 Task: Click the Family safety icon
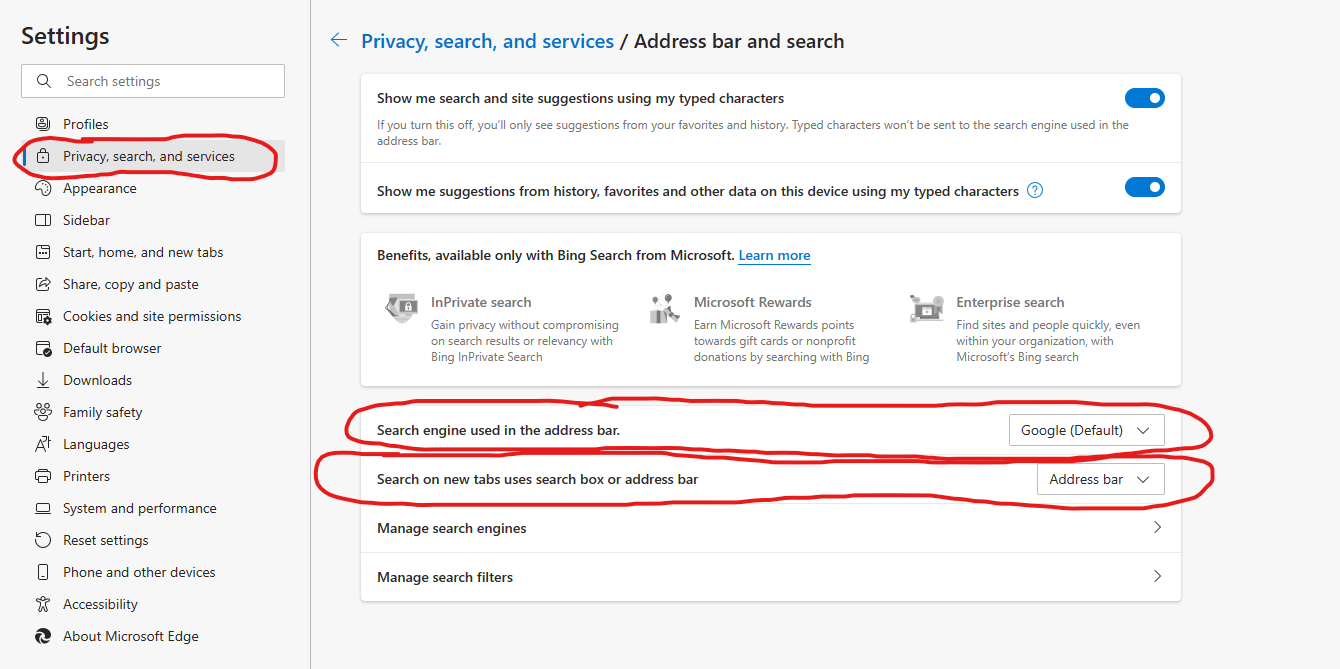(43, 412)
